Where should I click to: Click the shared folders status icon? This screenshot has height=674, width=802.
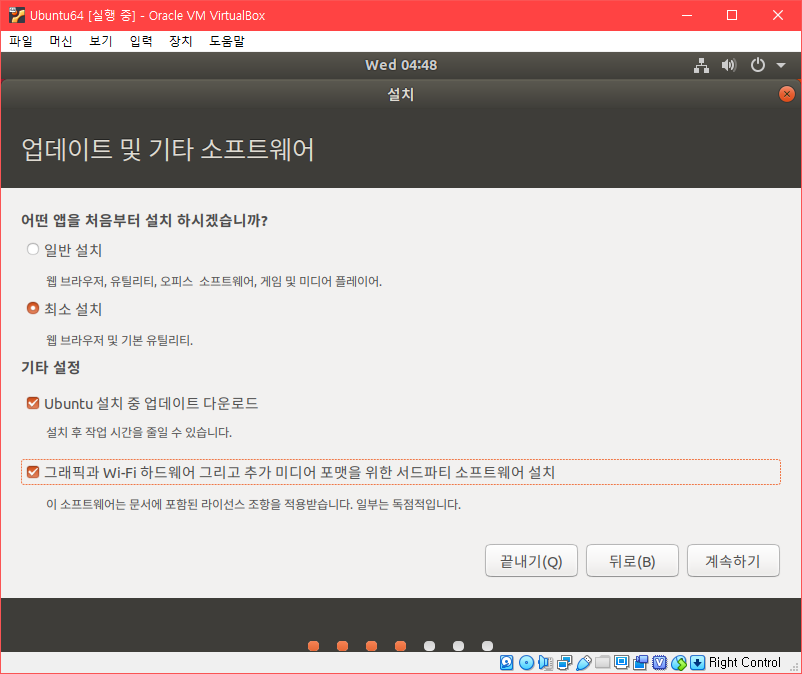tap(603, 662)
